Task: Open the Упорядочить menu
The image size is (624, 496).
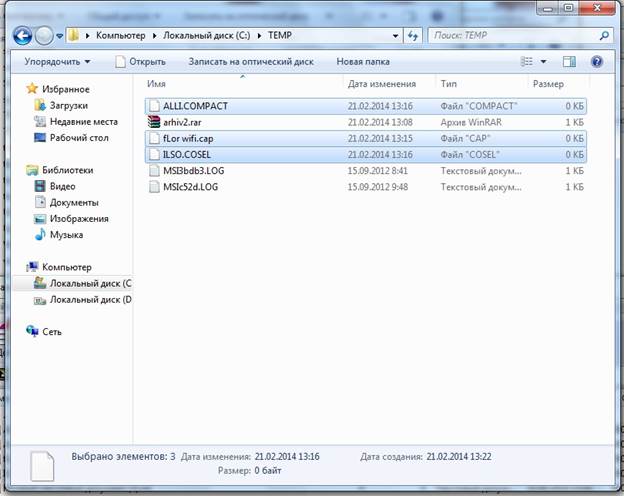Action: point(57,62)
